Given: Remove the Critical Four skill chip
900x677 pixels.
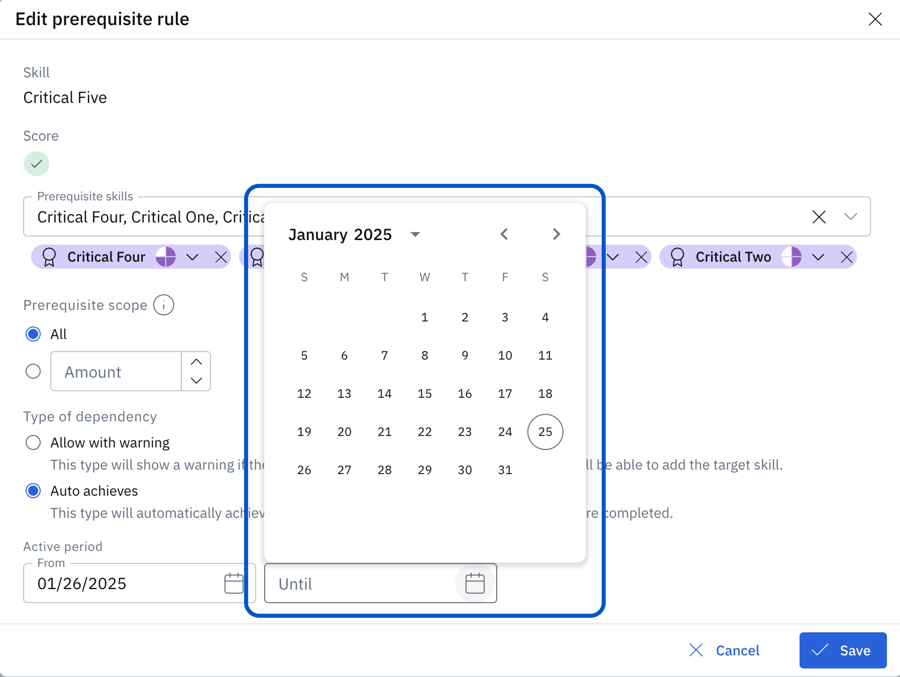Looking at the screenshot, I should coord(221,257).
